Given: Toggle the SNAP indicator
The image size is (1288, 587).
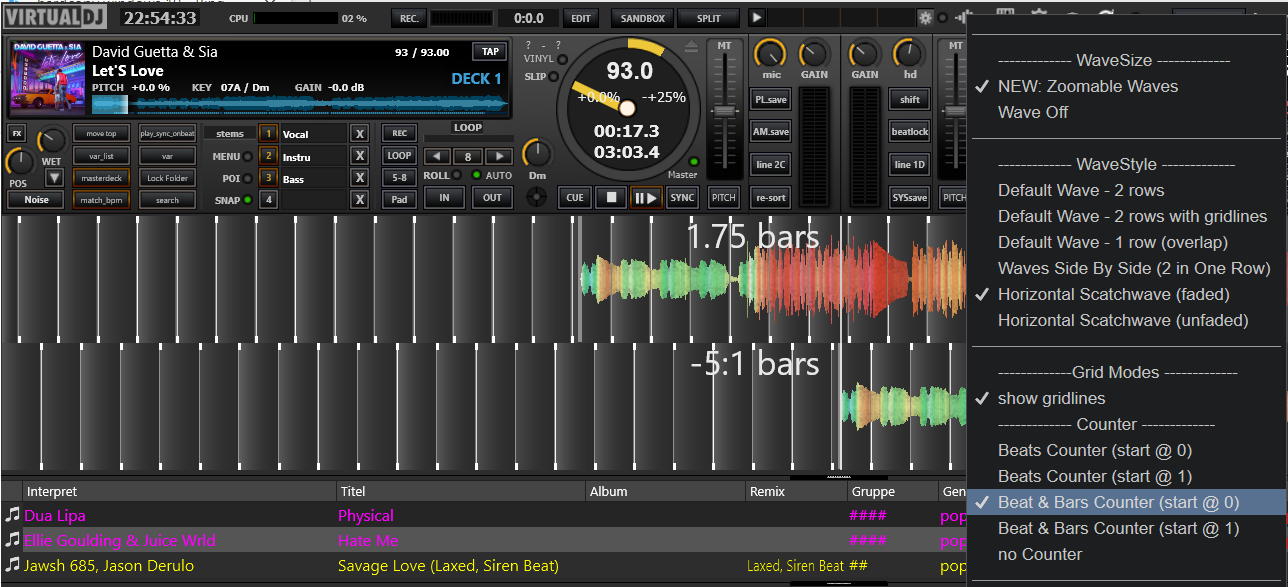Looking at the screenshot, I should coord(247,200).
